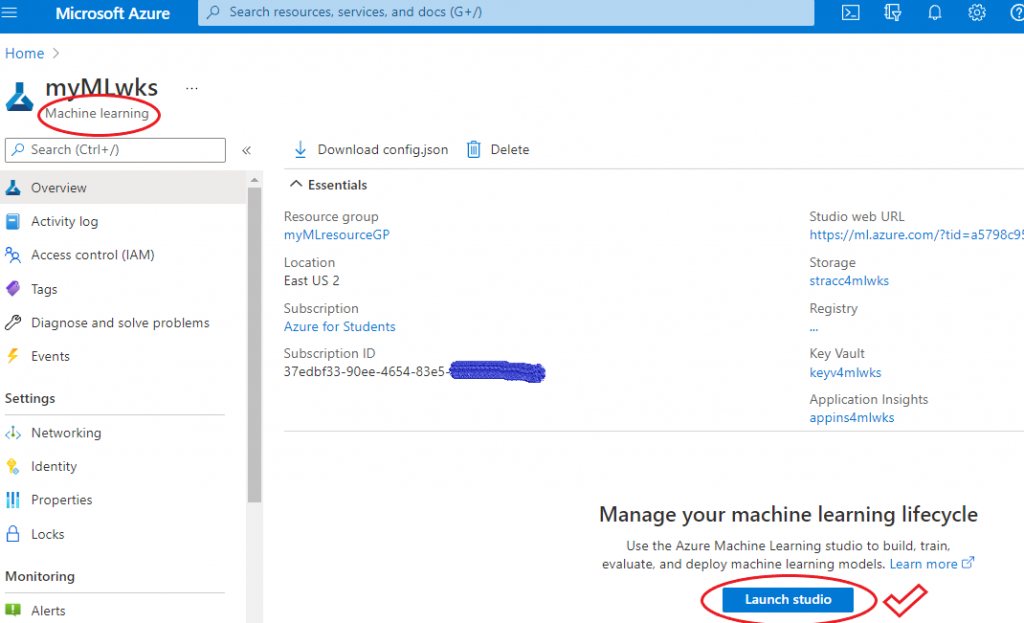Go to the Home breadcrumb link

[24, 53]
